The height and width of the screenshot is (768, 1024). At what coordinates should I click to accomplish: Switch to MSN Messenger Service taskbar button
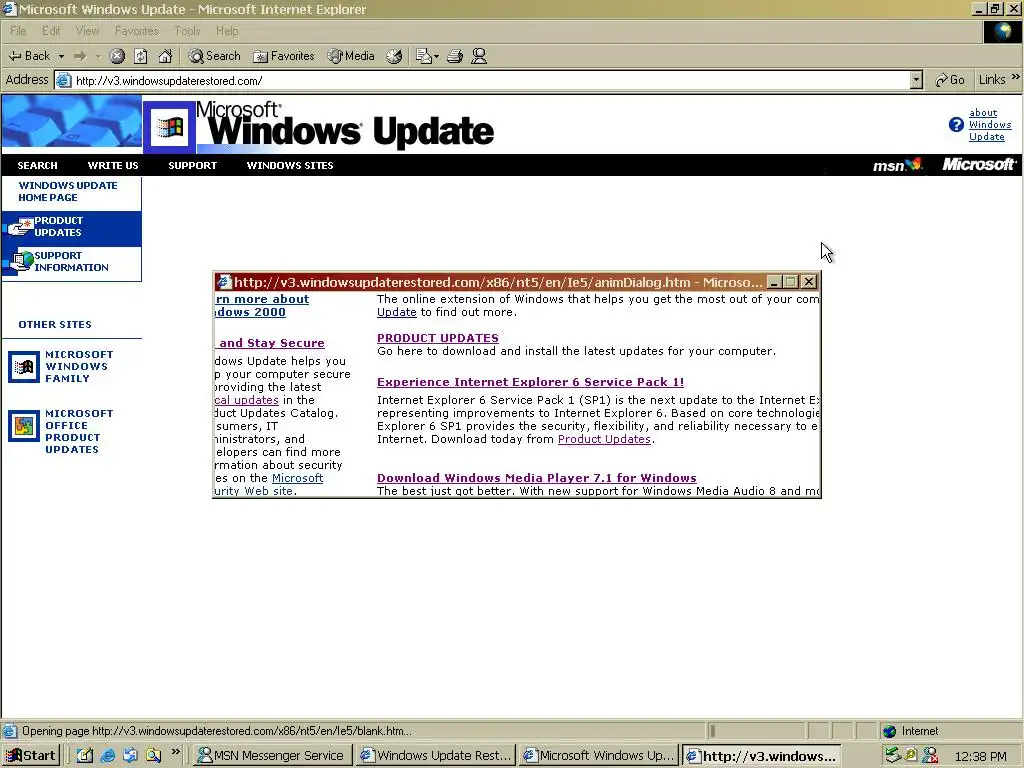[x=272, y=756]
